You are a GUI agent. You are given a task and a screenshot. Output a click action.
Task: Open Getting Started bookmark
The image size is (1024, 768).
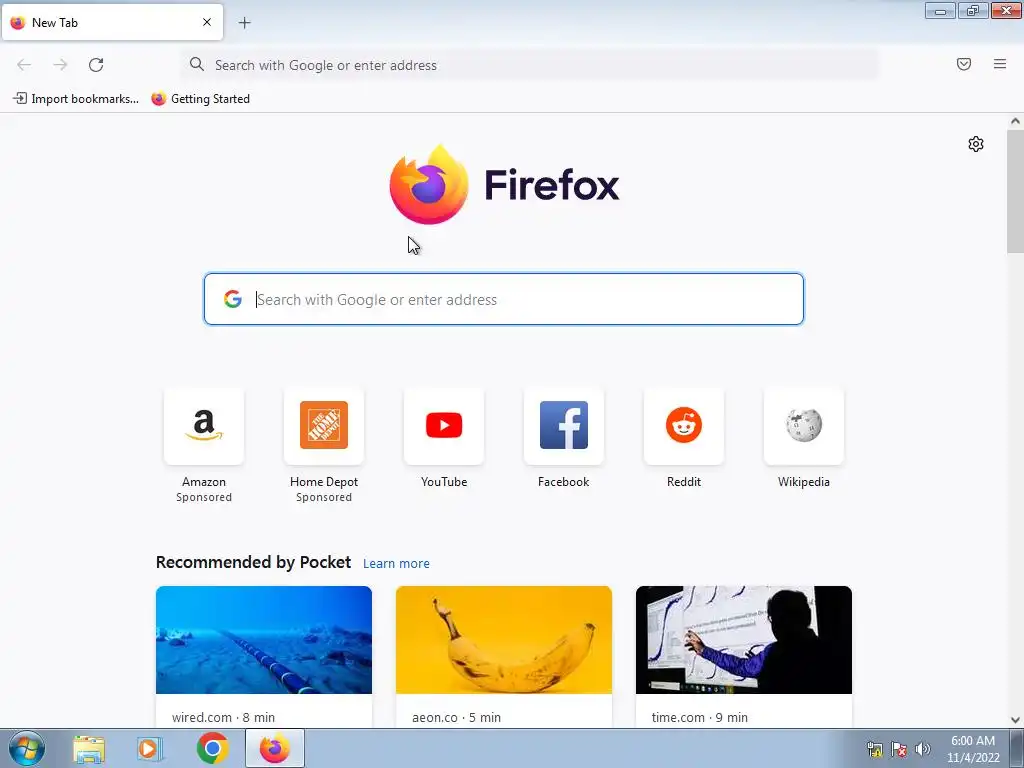point(200,99)
